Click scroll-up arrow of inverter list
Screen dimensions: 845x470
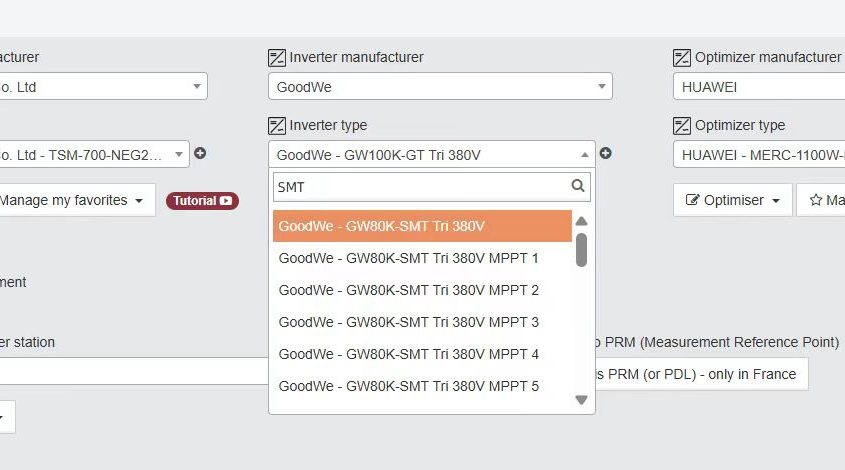click(x=581, y=221)
